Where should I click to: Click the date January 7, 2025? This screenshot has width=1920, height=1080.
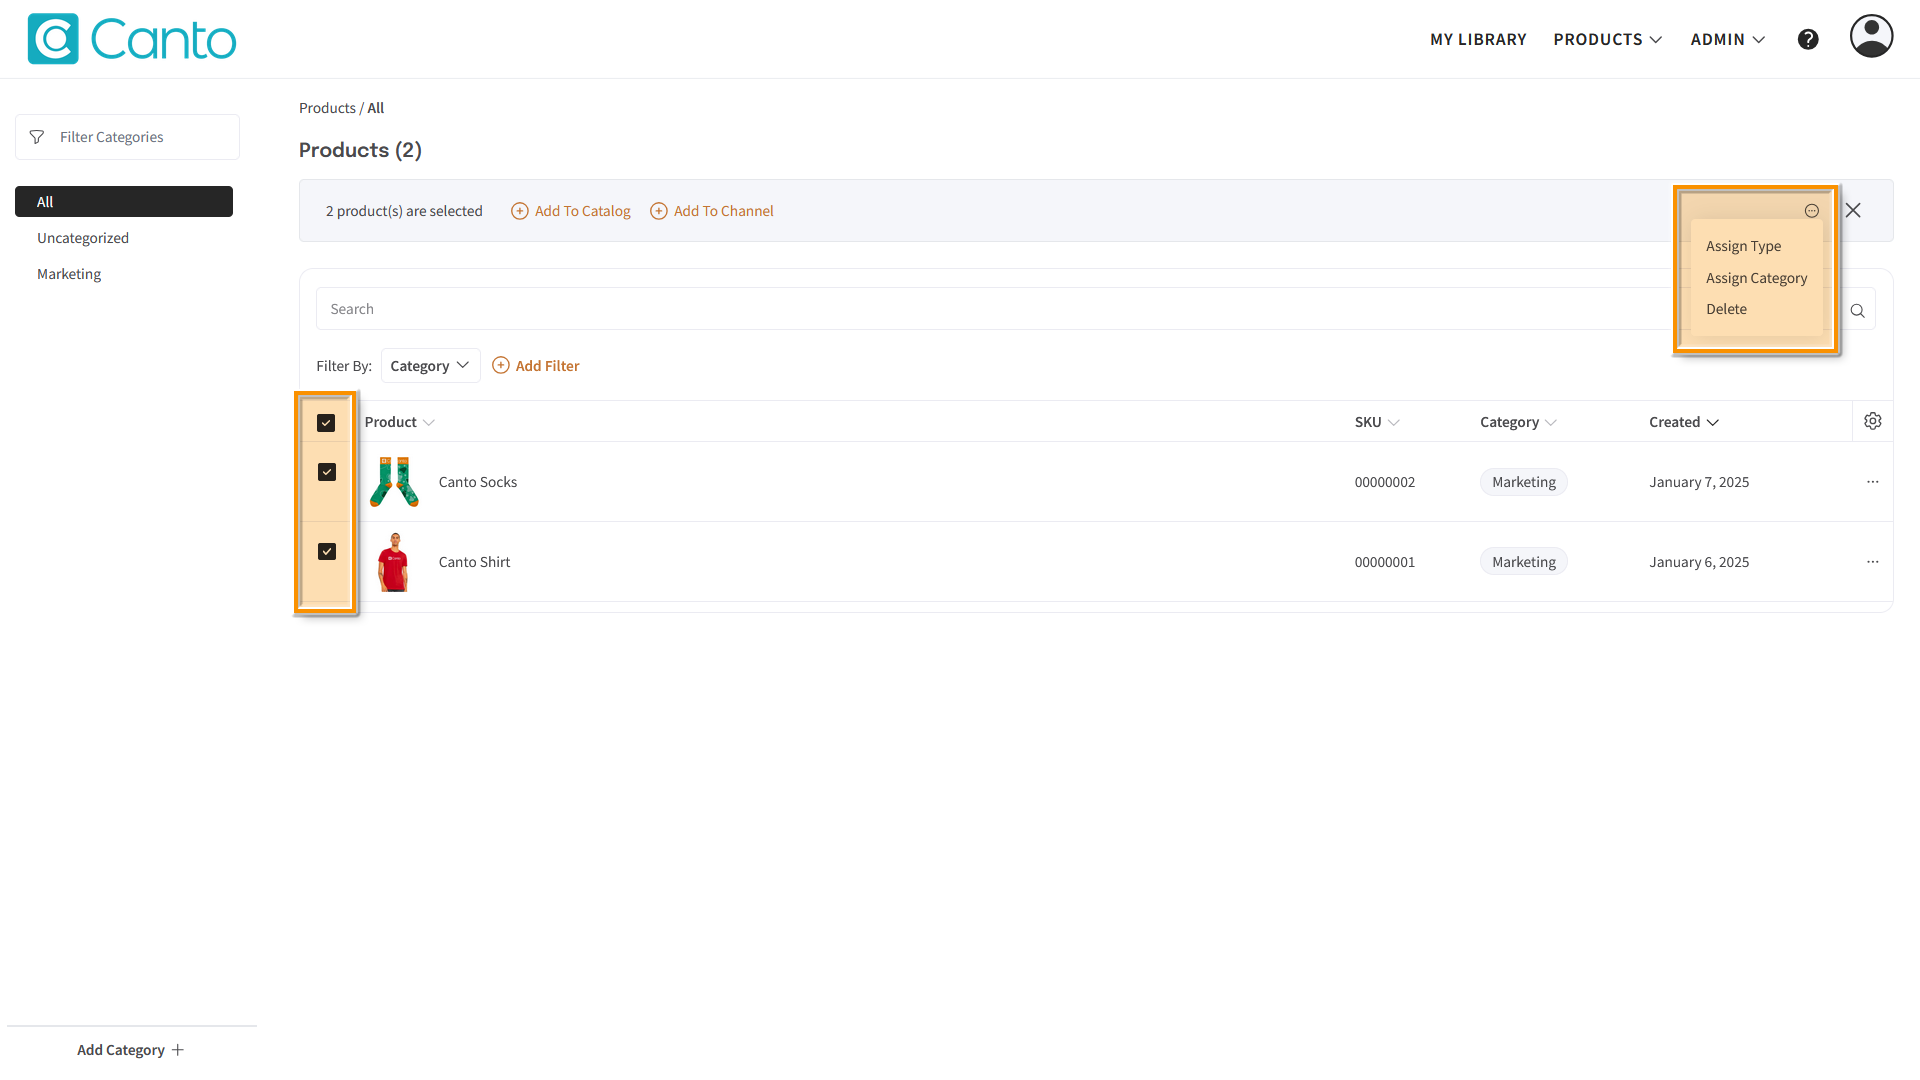click(1699, 482)
